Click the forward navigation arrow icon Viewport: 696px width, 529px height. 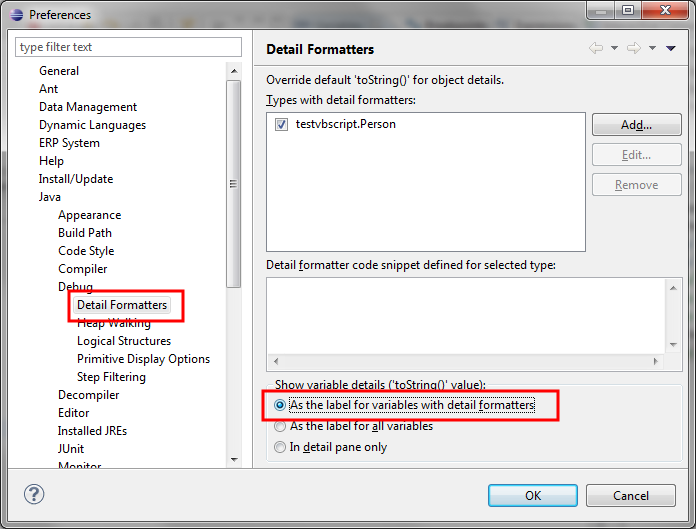tap(633, 48)
